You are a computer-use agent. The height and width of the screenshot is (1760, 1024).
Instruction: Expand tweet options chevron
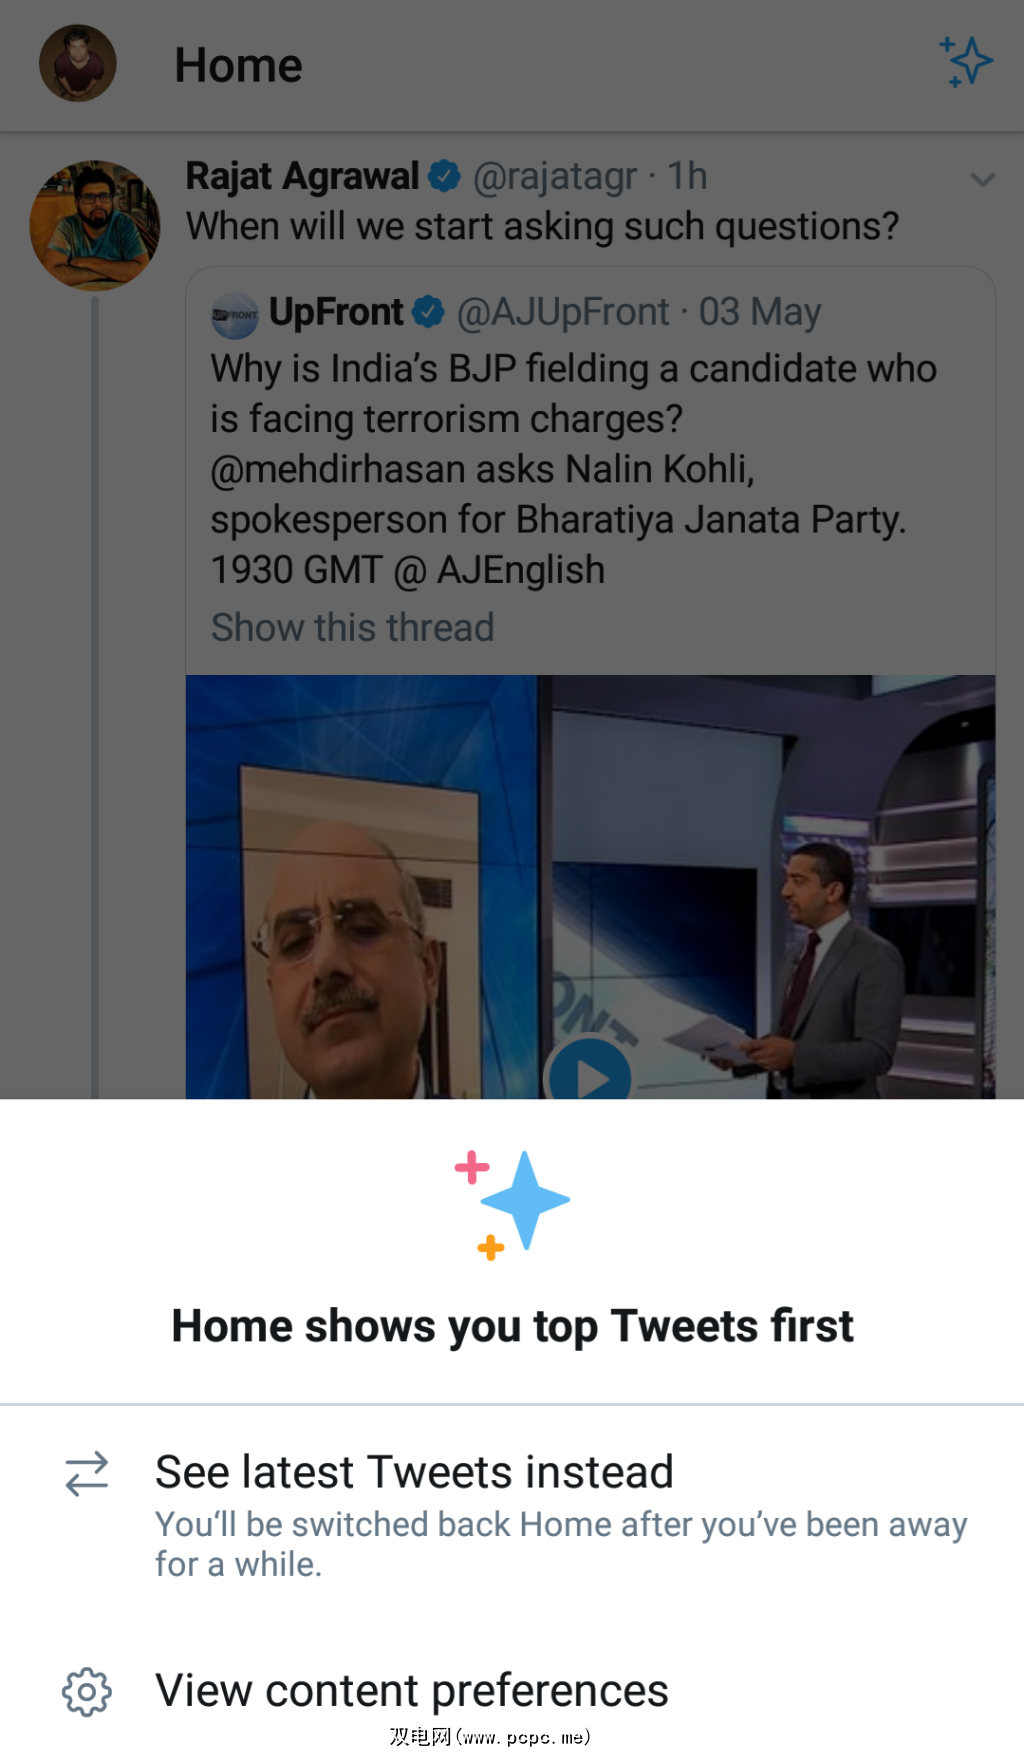(982, 180)
